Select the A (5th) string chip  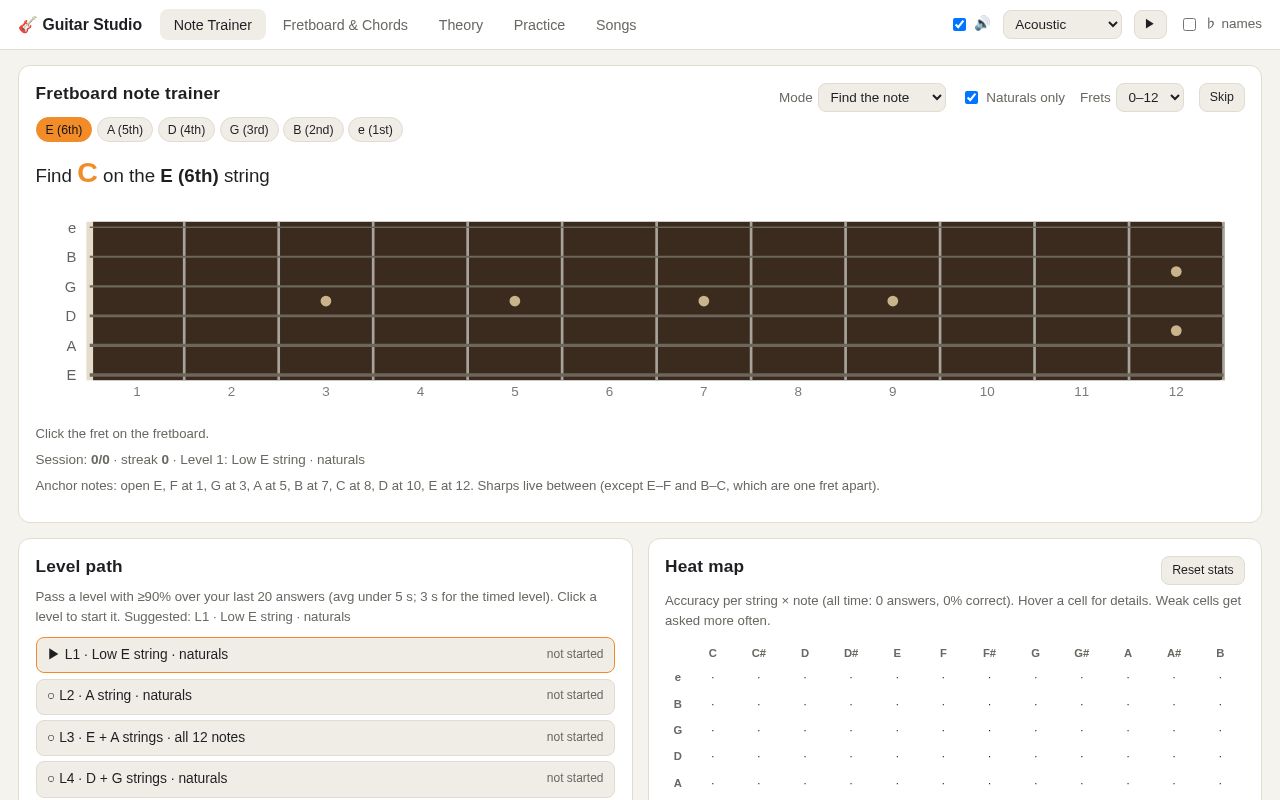point(125,130)
